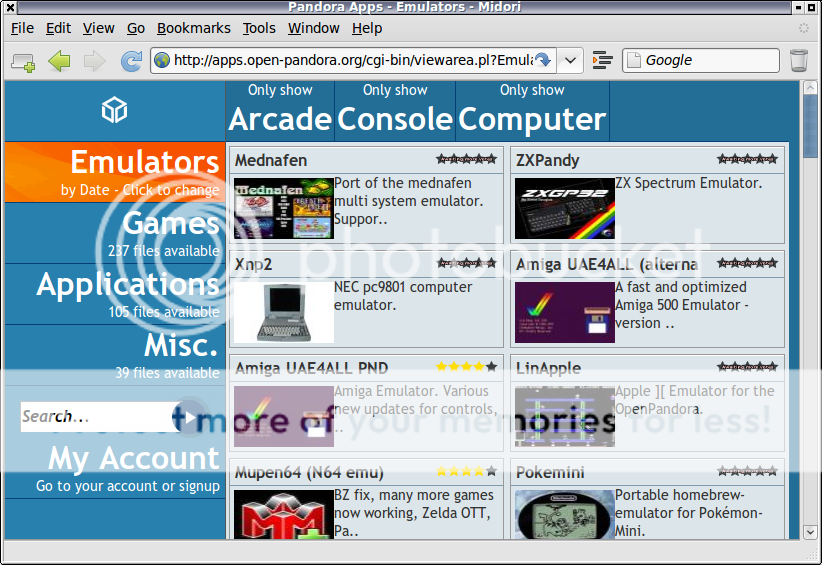This screenshot has height=565, width=822.
Task: Open the bookmarks panel icon beside the address bar
Action: click(602, 61)
